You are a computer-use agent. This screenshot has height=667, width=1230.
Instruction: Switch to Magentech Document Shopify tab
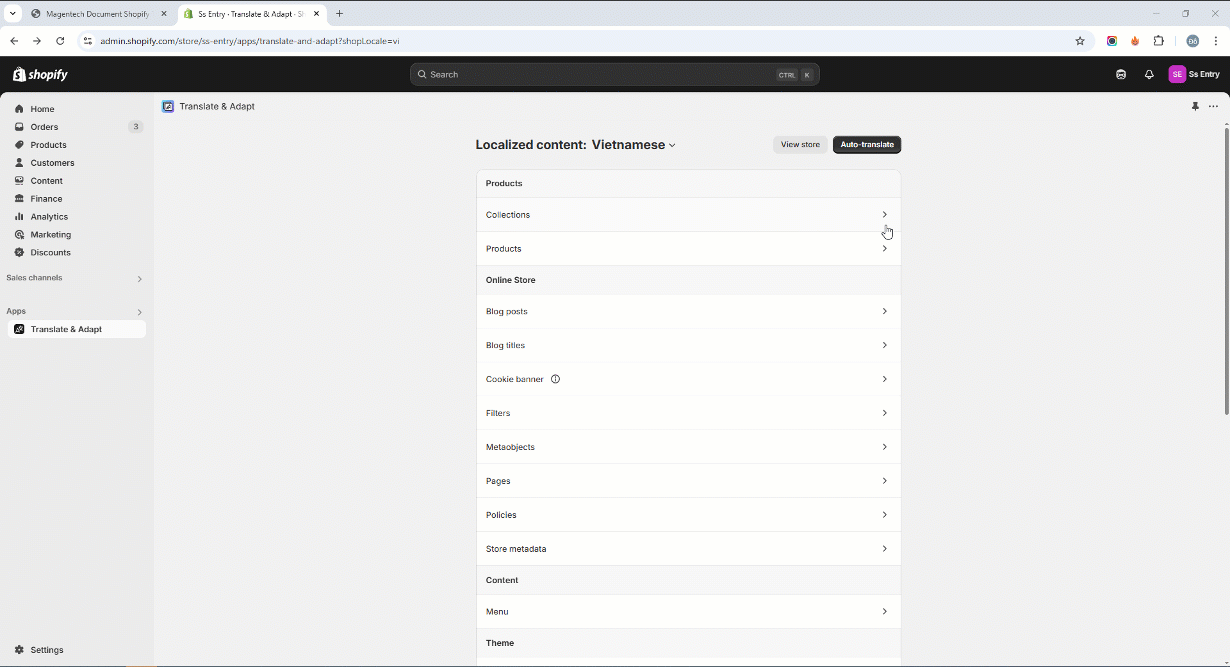[98, 14]
